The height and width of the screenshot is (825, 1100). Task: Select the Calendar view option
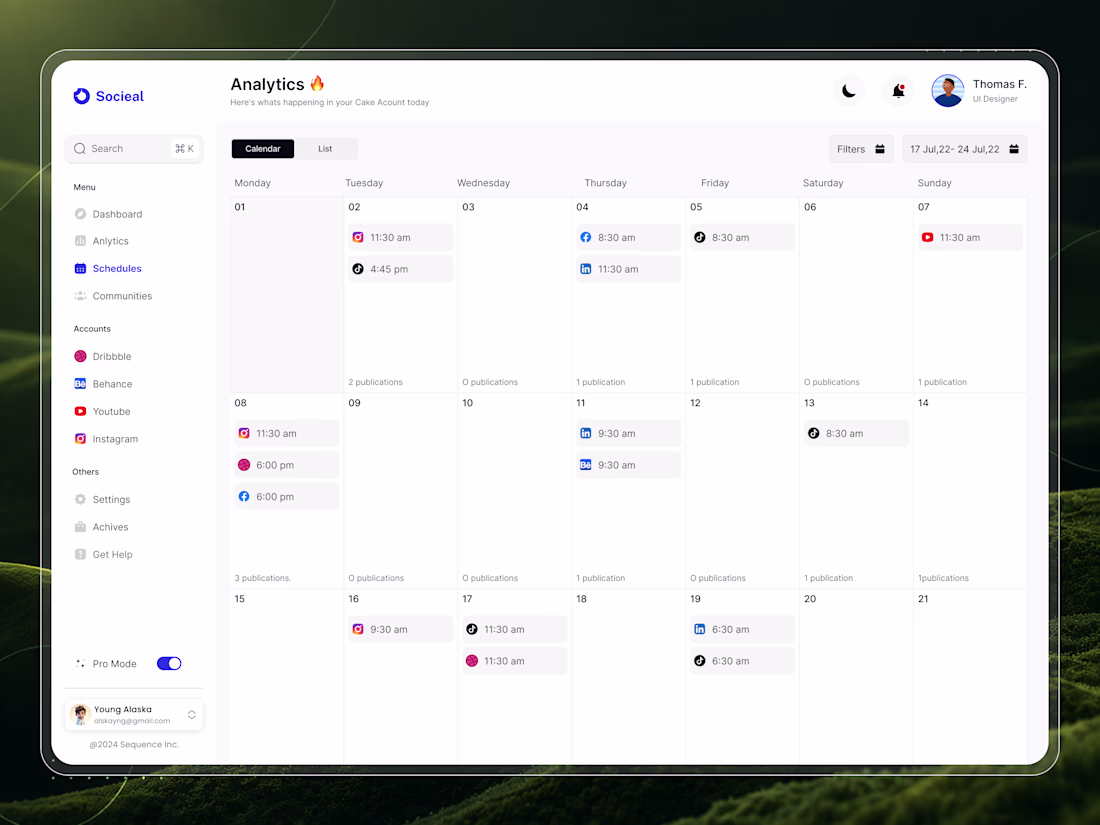[263, 149]
